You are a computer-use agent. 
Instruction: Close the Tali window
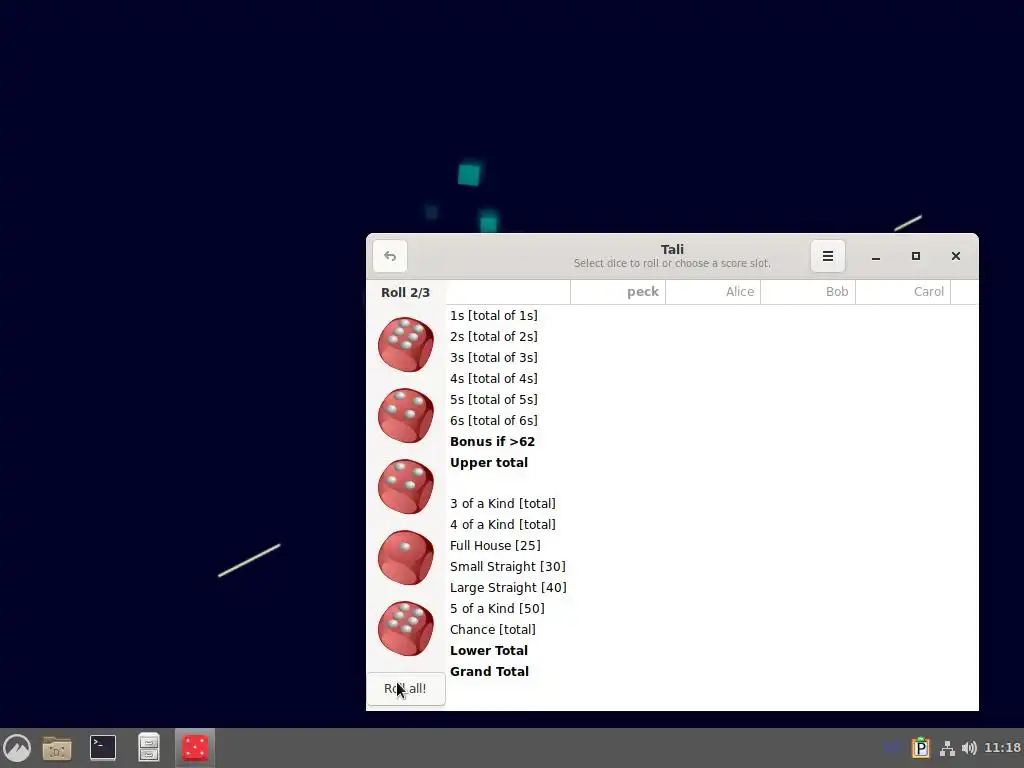point(955,256)
